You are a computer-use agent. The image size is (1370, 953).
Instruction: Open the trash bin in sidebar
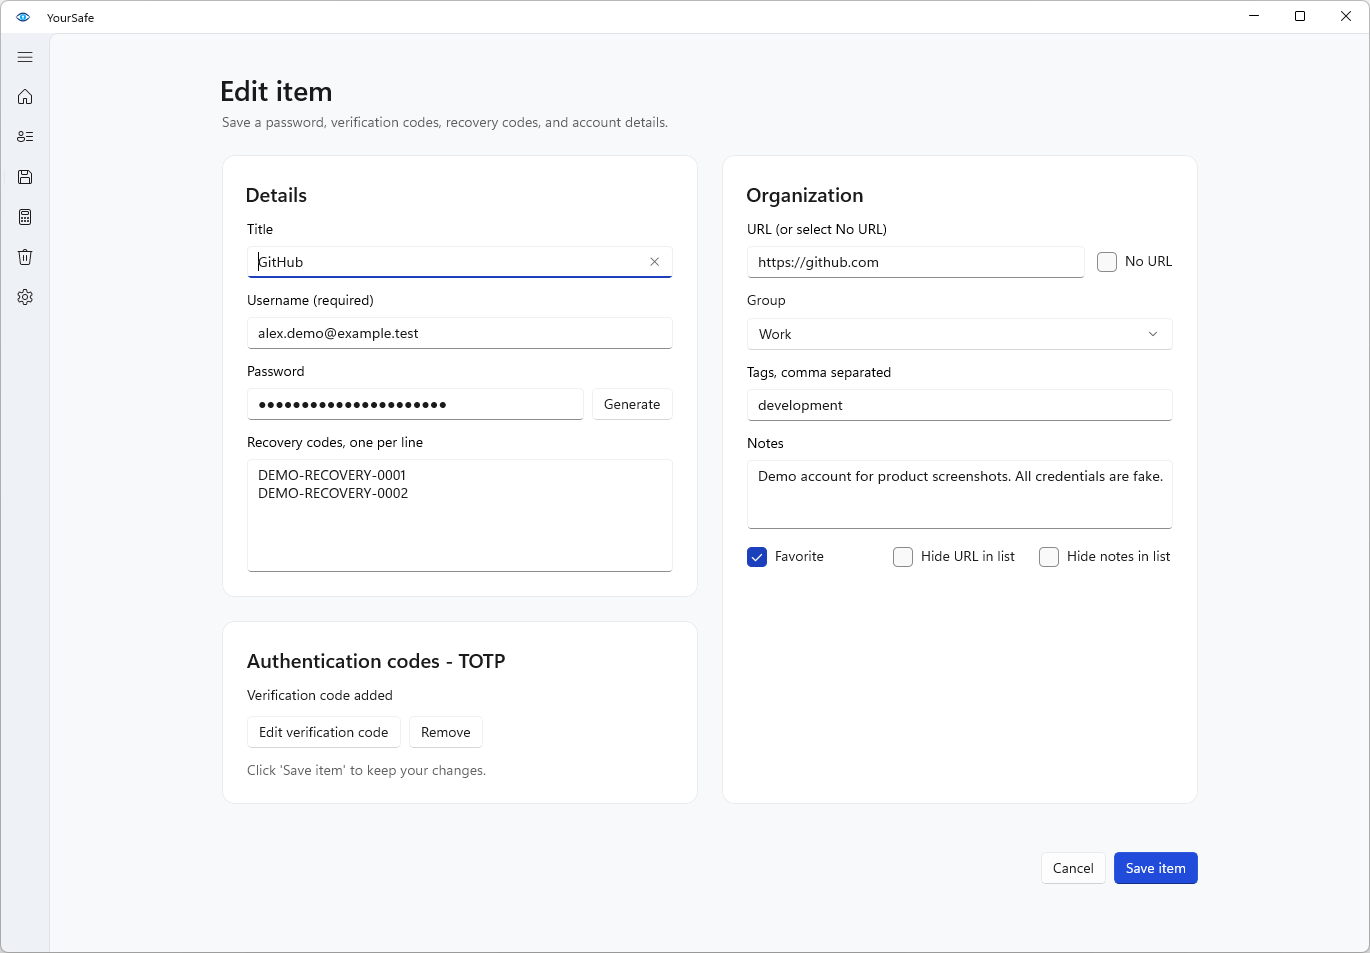tap(25, 257)
